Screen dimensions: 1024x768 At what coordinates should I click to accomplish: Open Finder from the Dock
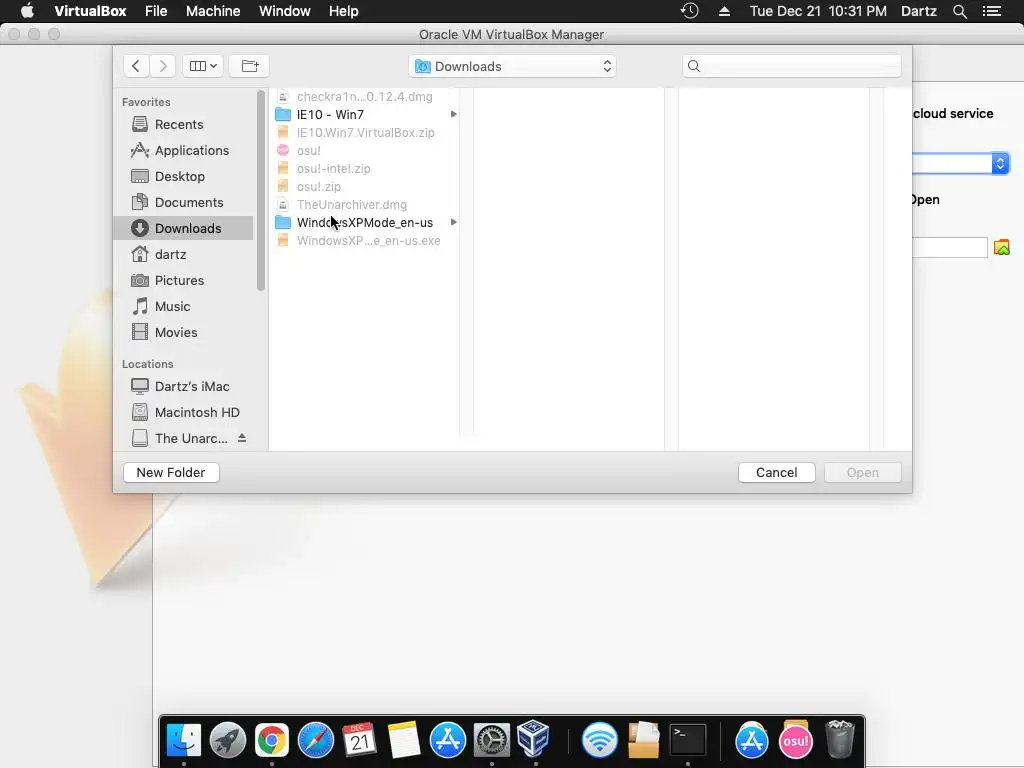(184, 741)
